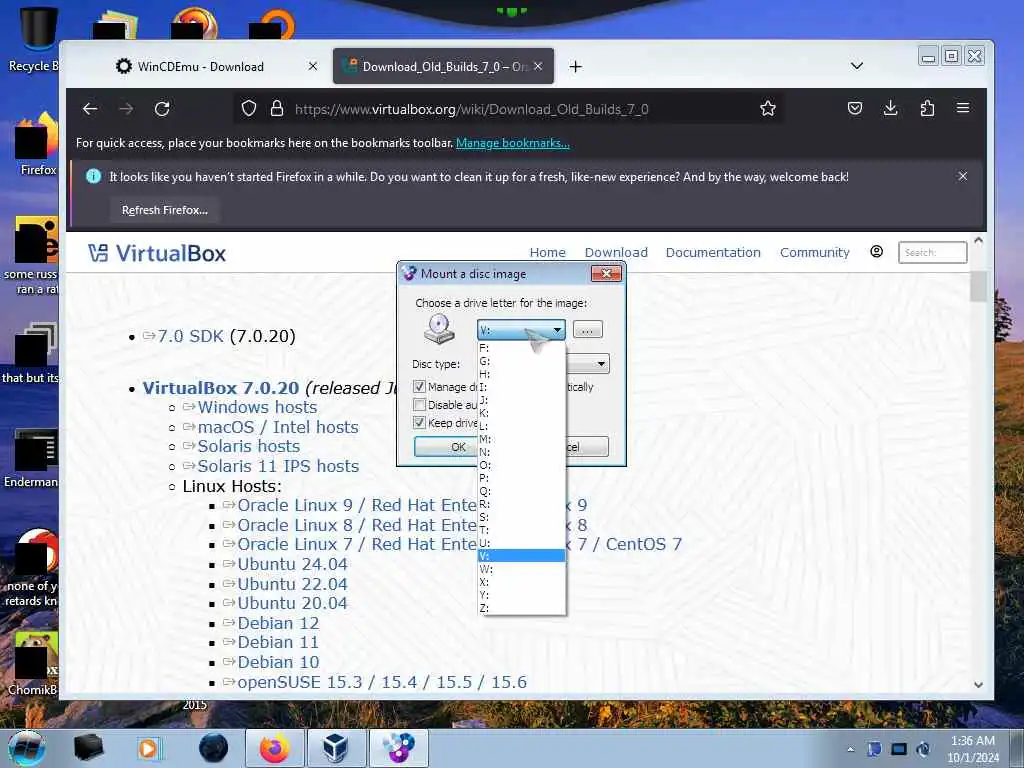Click OK in Mount a disc image

click(447, 447)
